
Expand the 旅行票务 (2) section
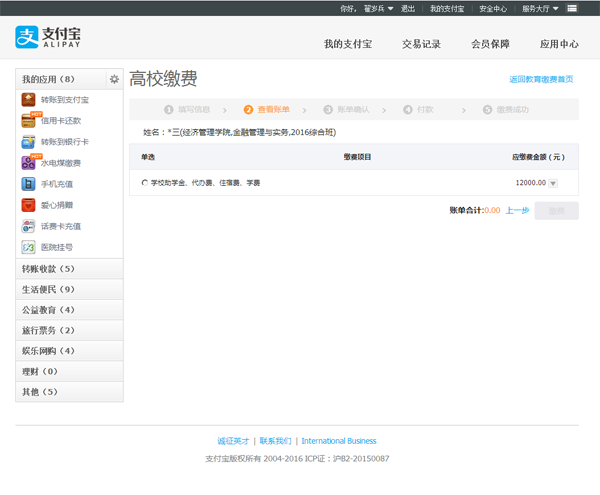(x=69, y=330)
